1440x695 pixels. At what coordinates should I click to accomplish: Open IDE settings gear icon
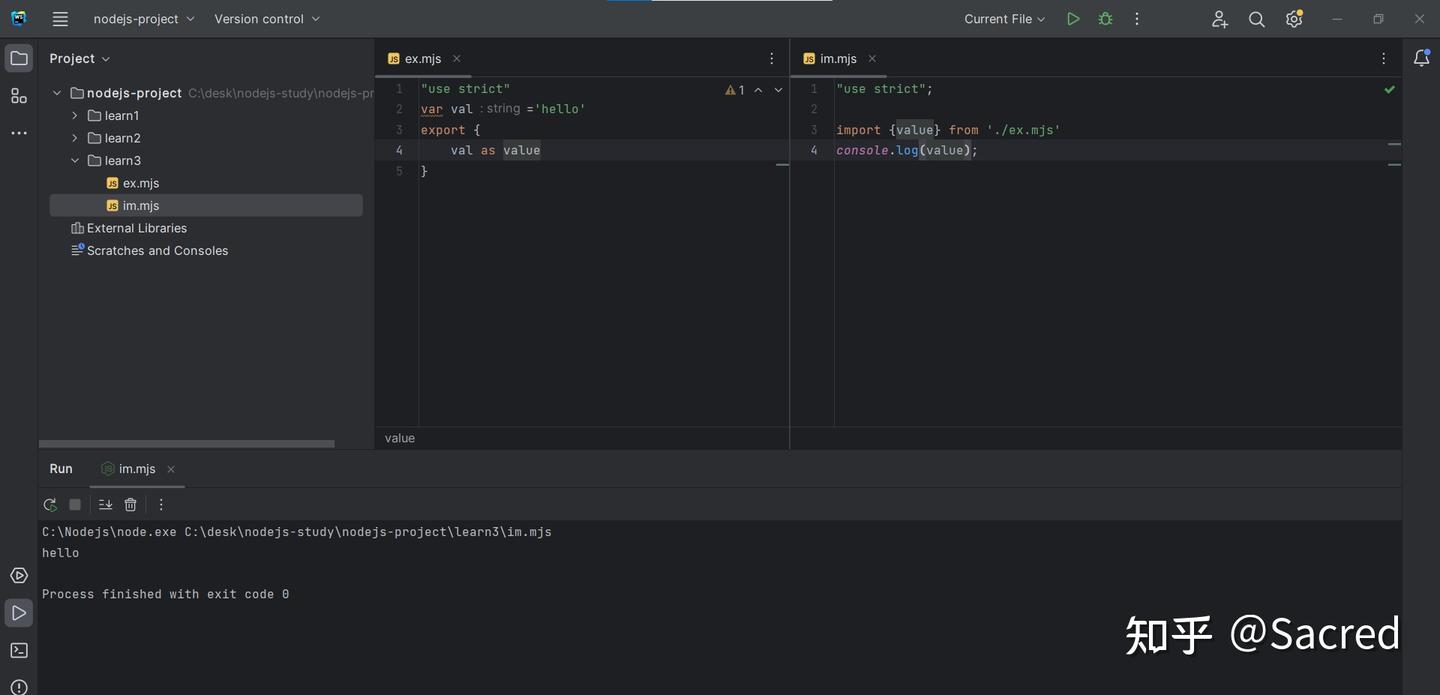click(1294, 19)
